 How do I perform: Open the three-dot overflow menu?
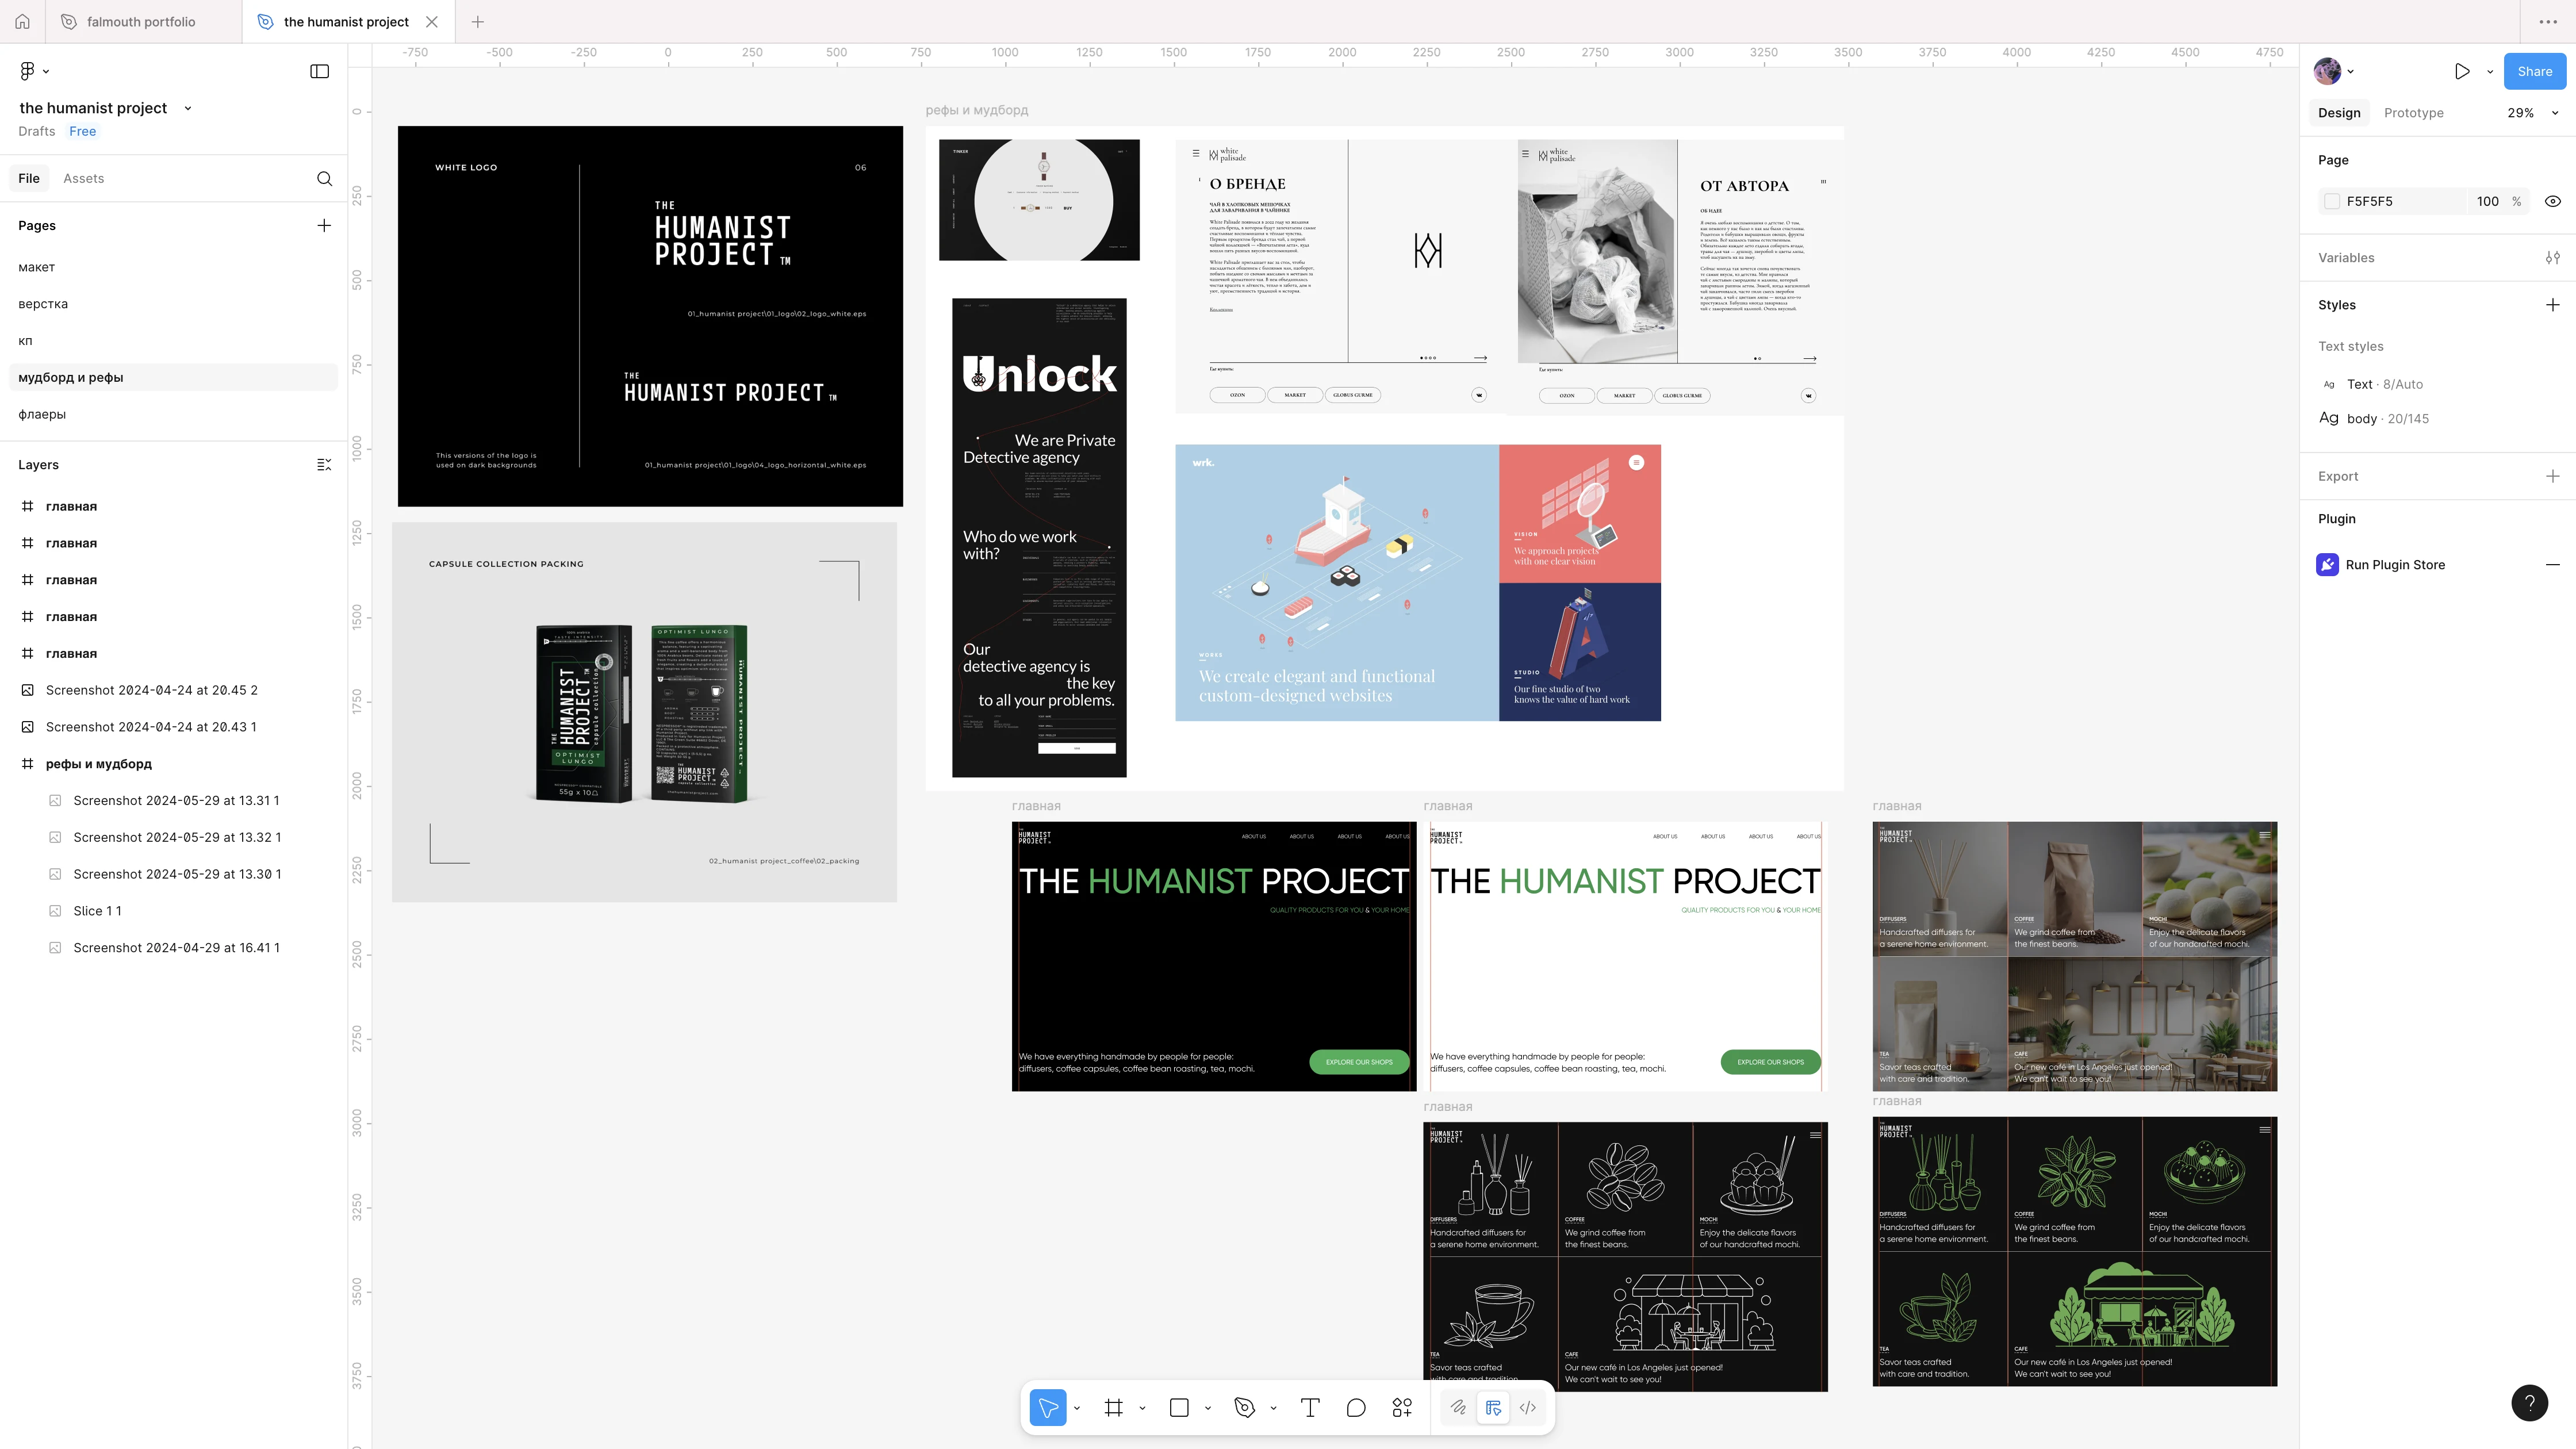point(2547,21)
